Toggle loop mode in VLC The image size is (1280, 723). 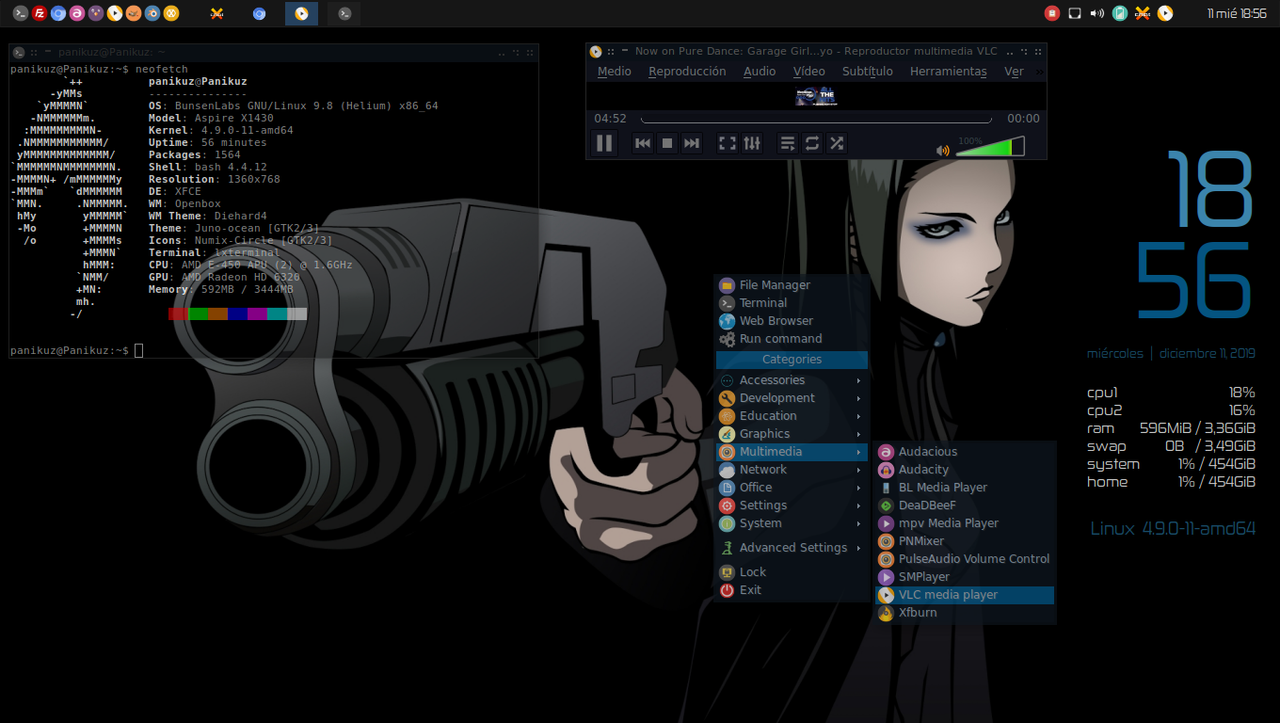point(812,143)
